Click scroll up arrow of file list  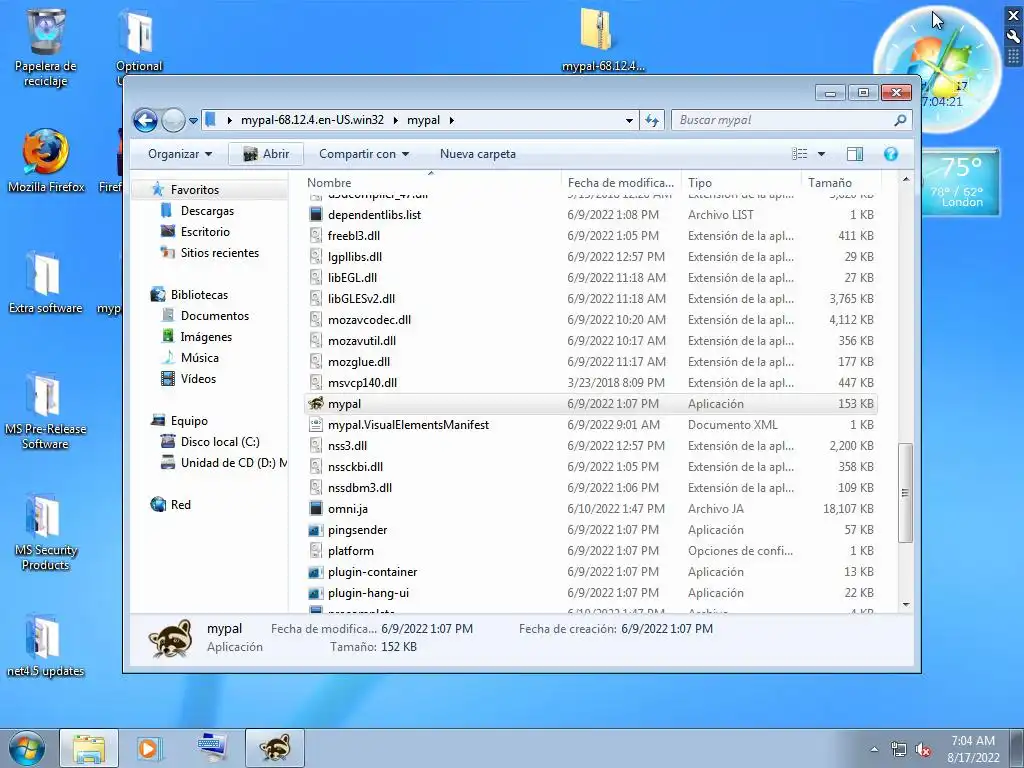pyautogui.click(x=906, y=180)
